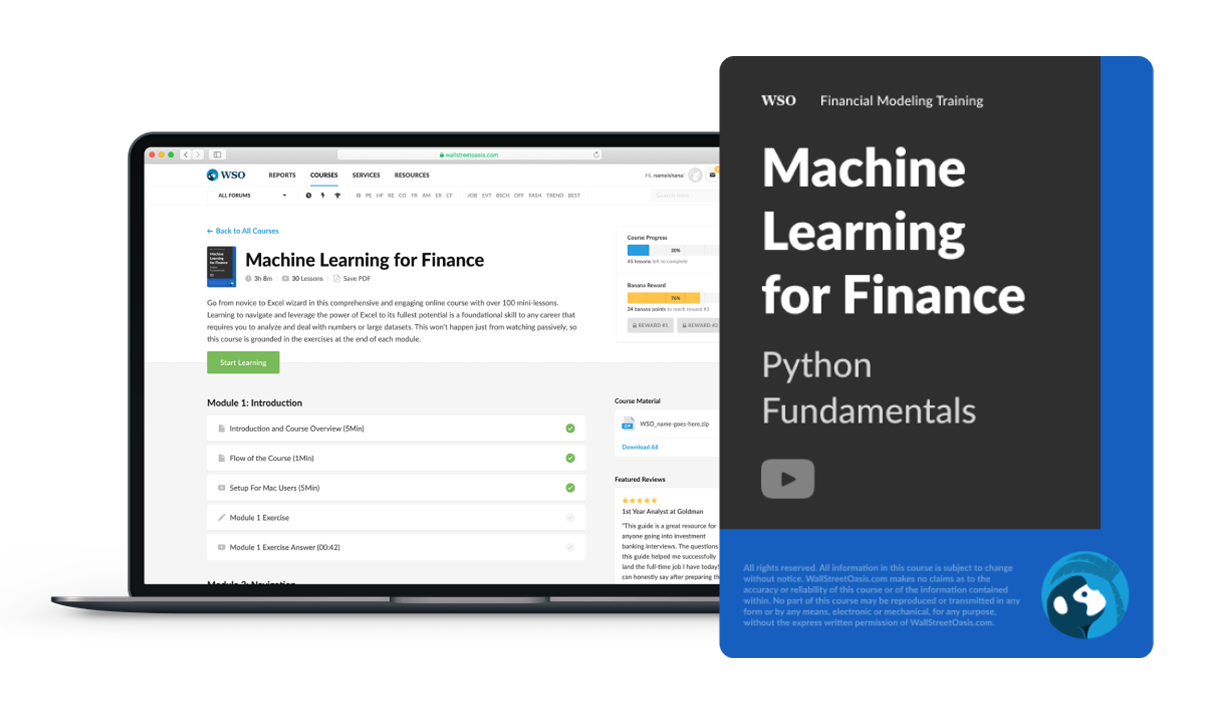
Task: Click the Download All link
Action: [x=640, y=447]
